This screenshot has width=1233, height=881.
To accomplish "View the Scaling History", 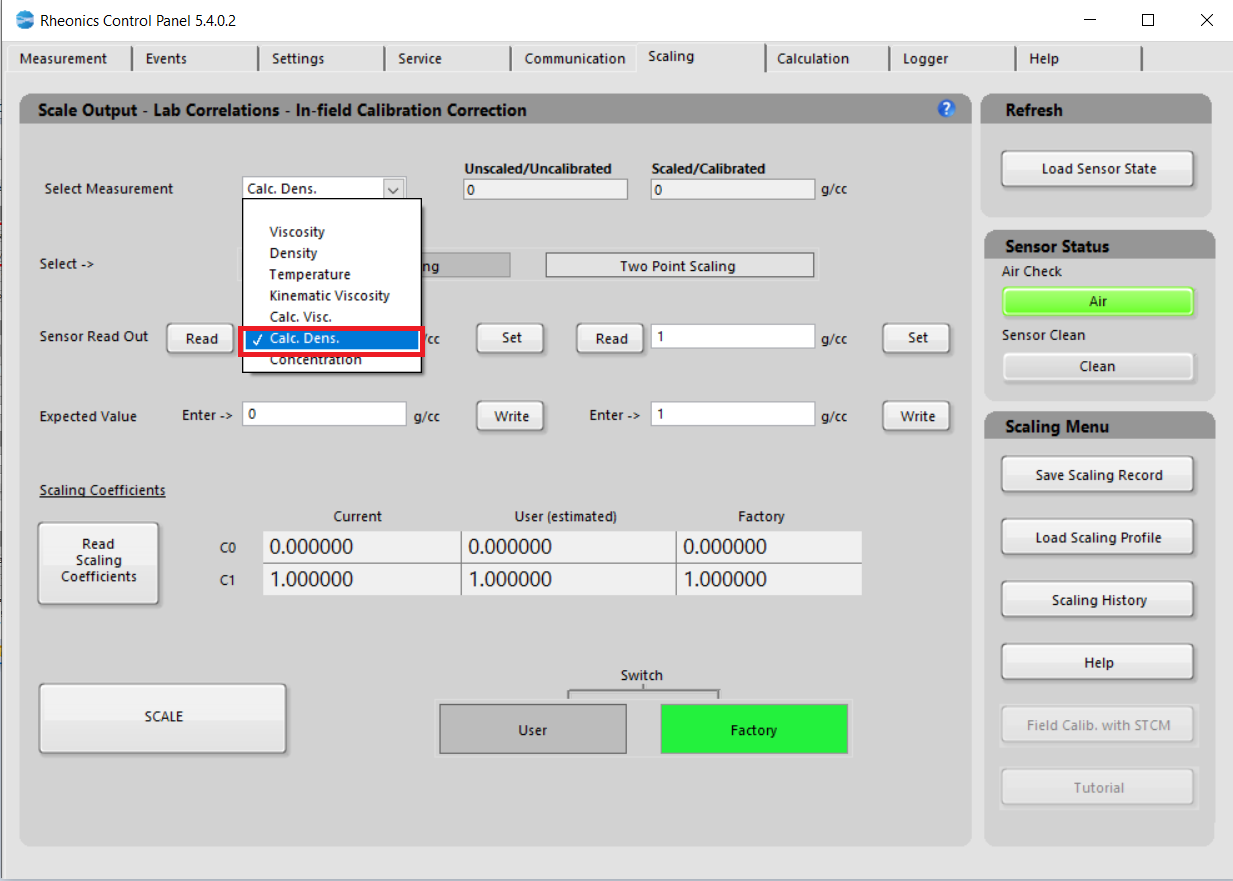I will pos(1098,600).
